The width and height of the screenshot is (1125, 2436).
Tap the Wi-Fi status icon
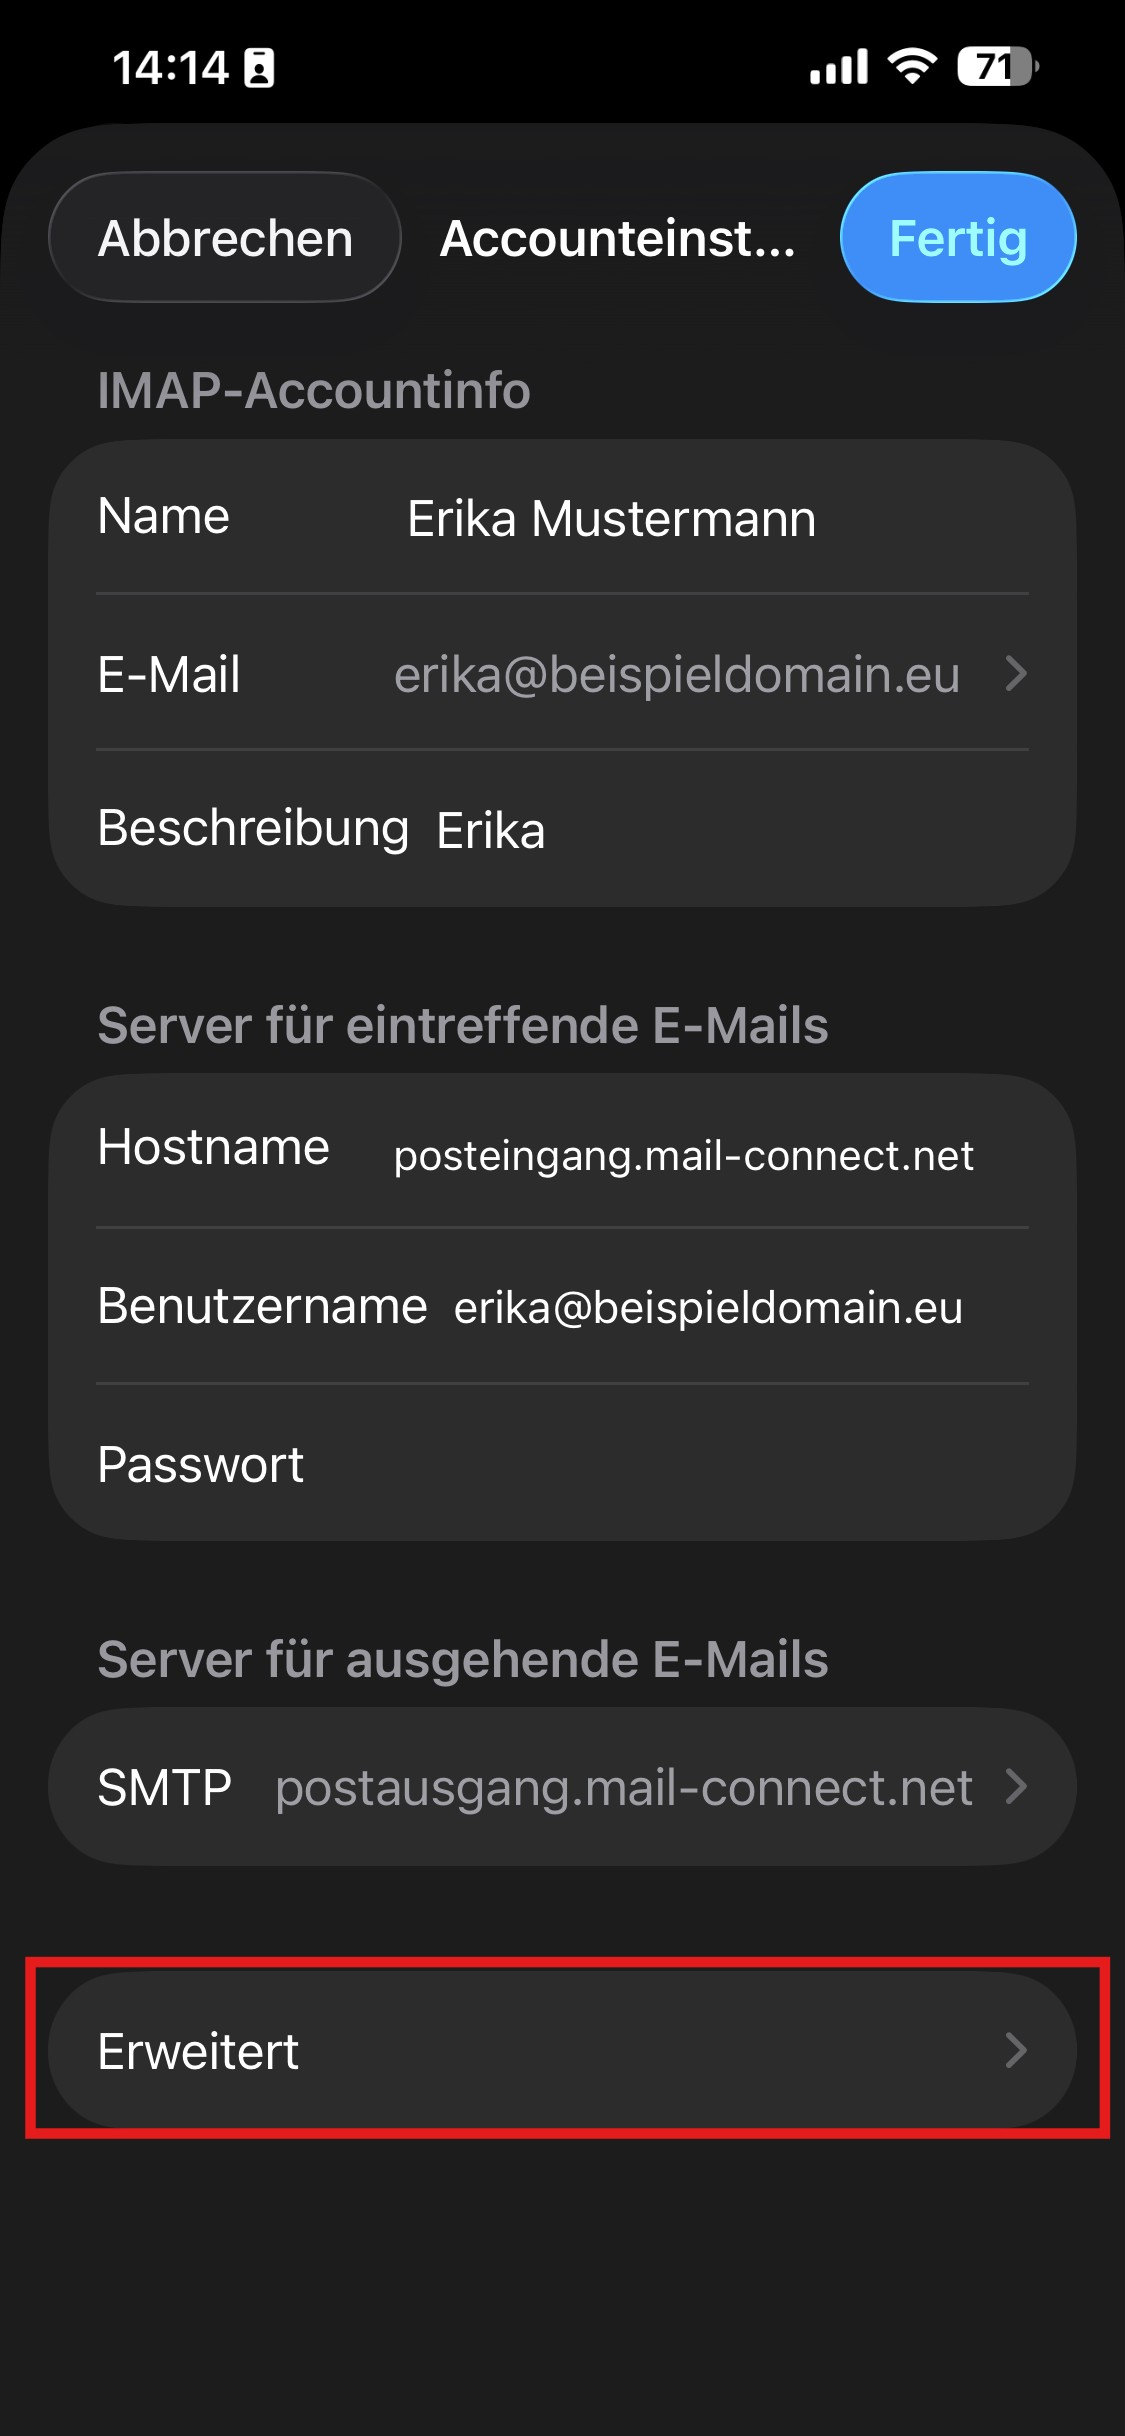click(x=912, y=67)
